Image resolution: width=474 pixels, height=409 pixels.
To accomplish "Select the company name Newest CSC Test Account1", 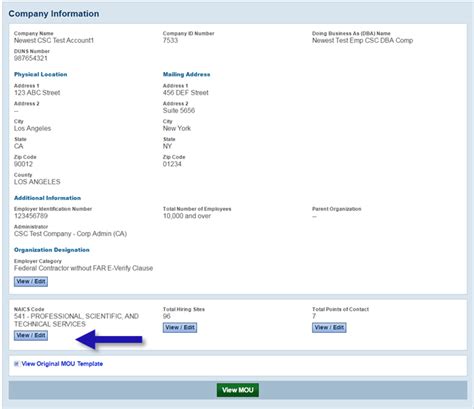I will [54, 40].
